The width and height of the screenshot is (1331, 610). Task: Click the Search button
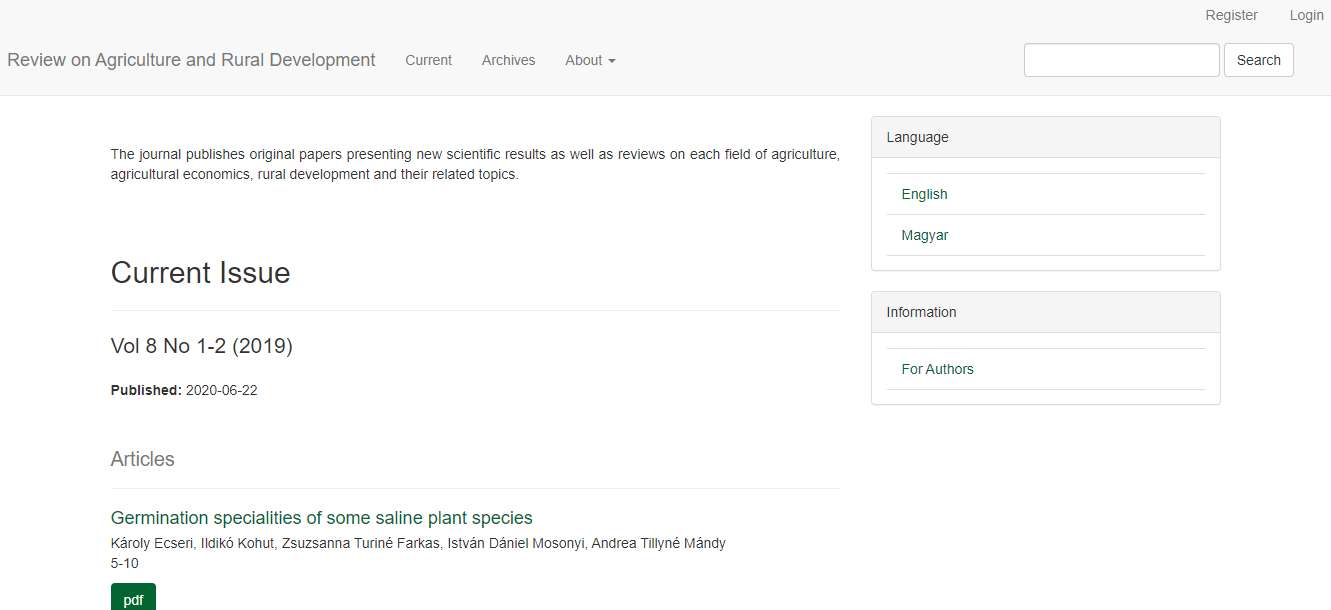pyautogui.click(x=1258, y=60)
